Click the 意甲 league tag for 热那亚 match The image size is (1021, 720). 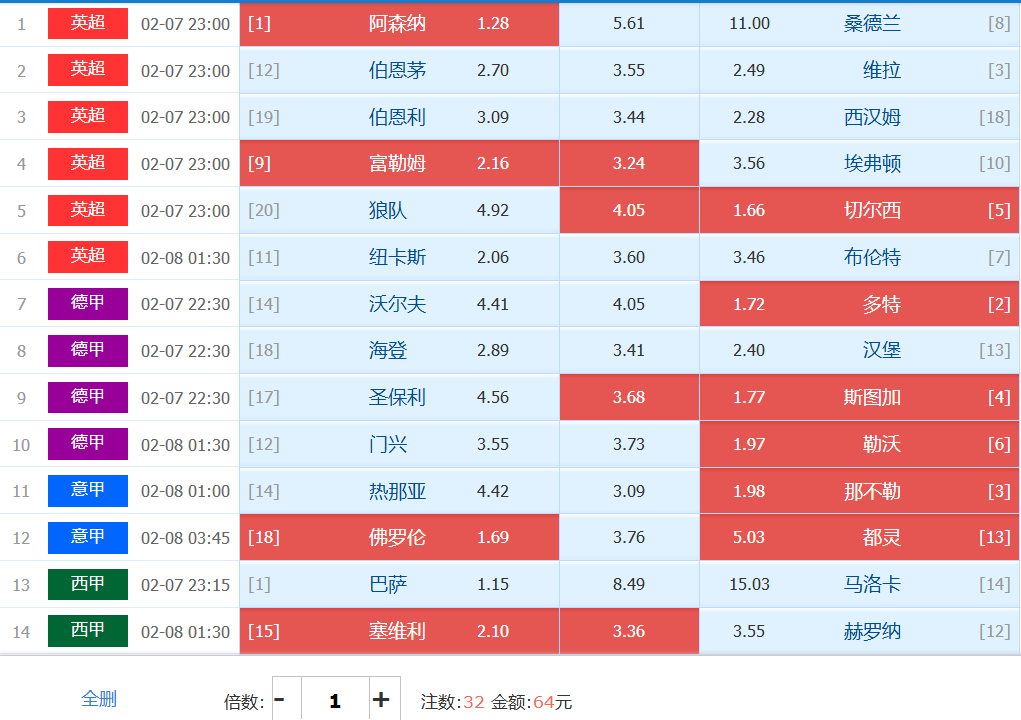click(x=88, y=490)
